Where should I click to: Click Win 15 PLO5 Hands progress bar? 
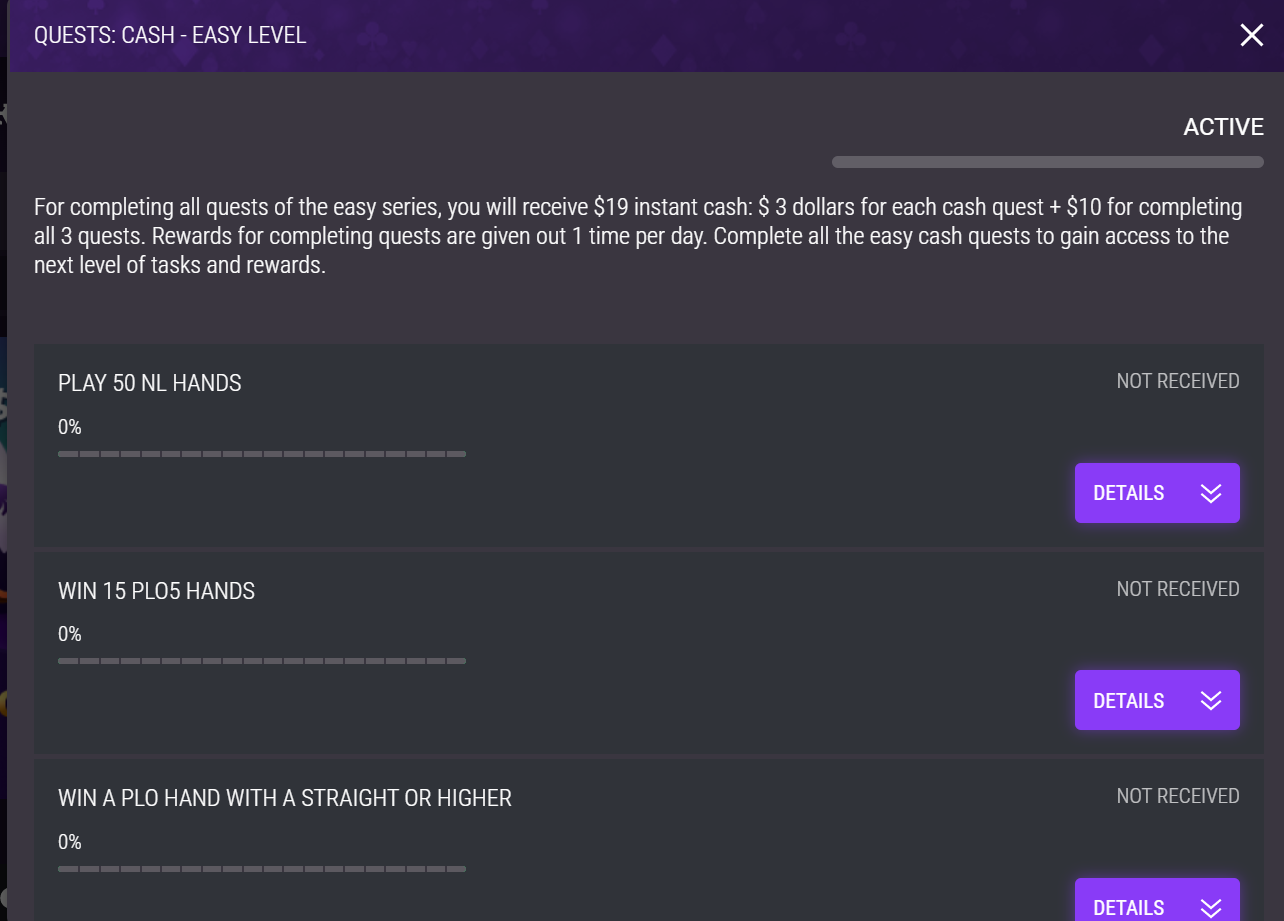coord(262,661)
